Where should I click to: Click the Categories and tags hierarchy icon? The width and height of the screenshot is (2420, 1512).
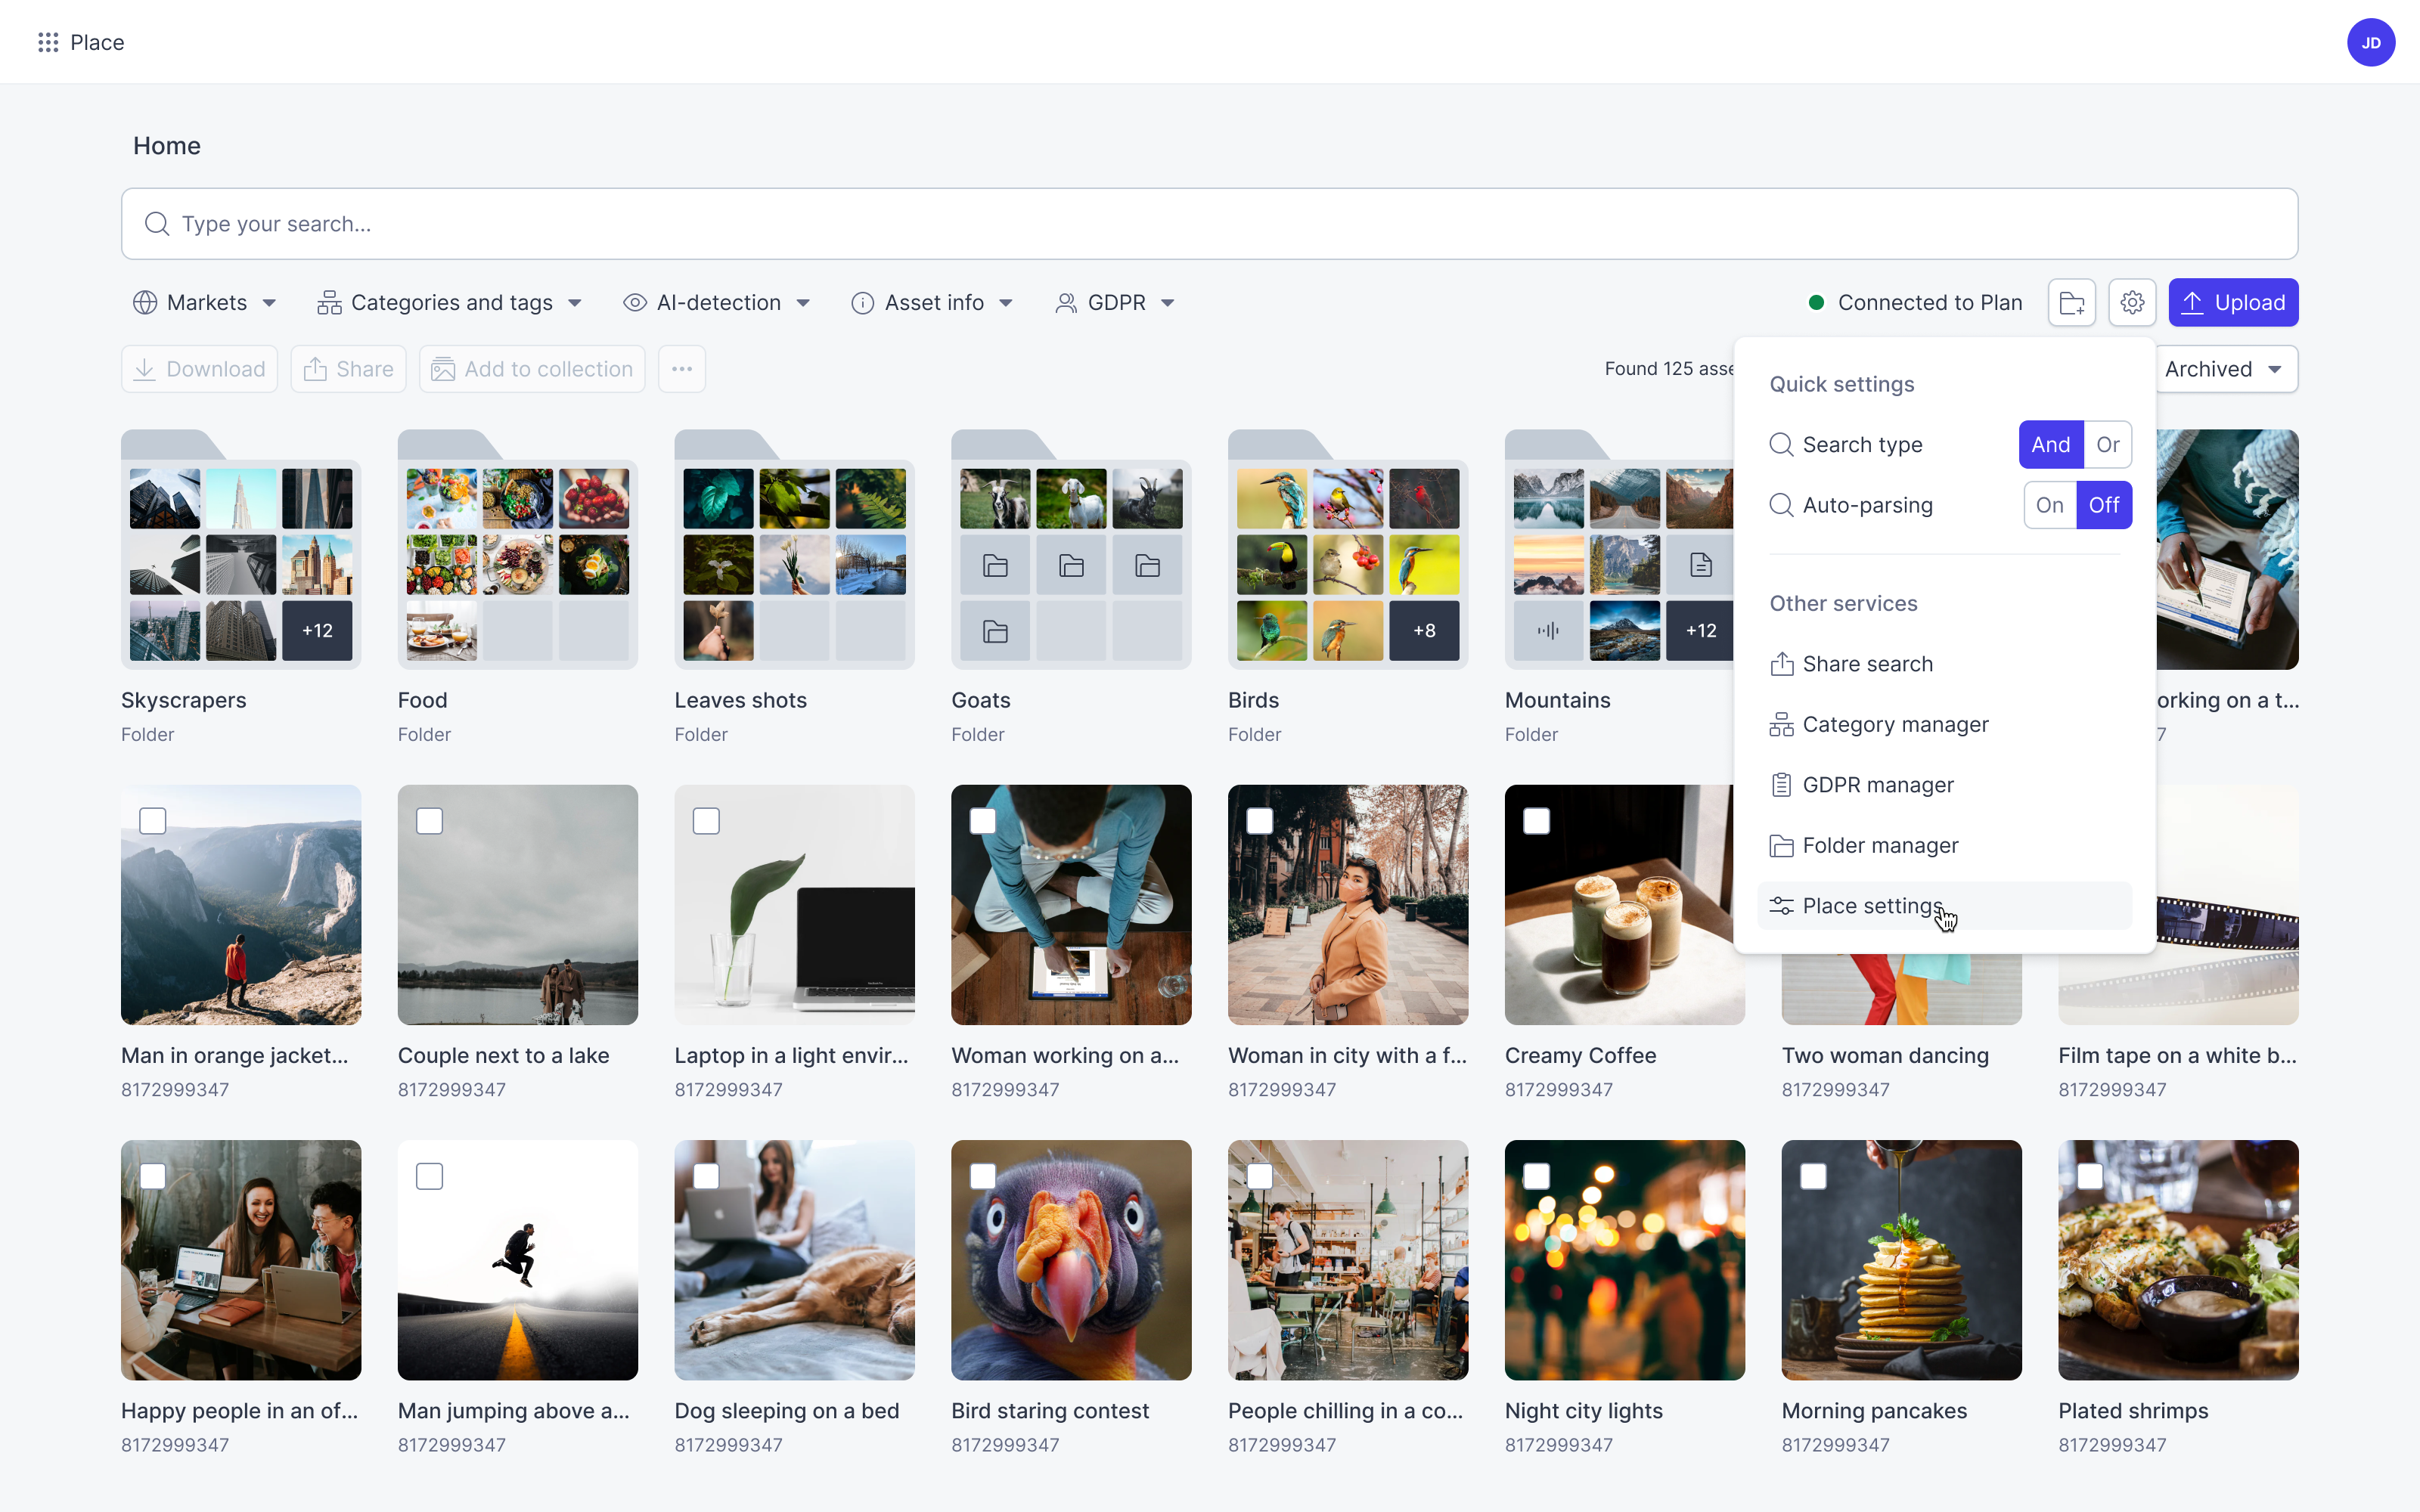(x=329, y=303)
